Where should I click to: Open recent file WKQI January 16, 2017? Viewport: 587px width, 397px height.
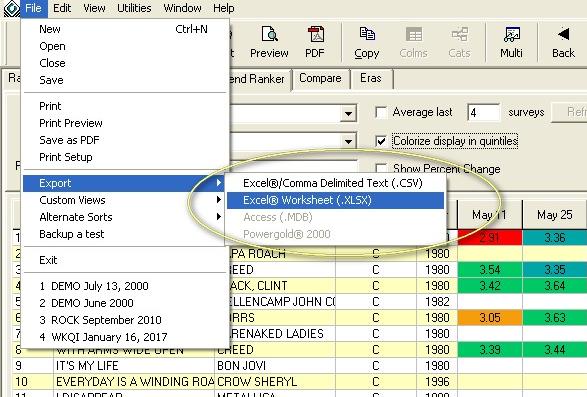103,337
